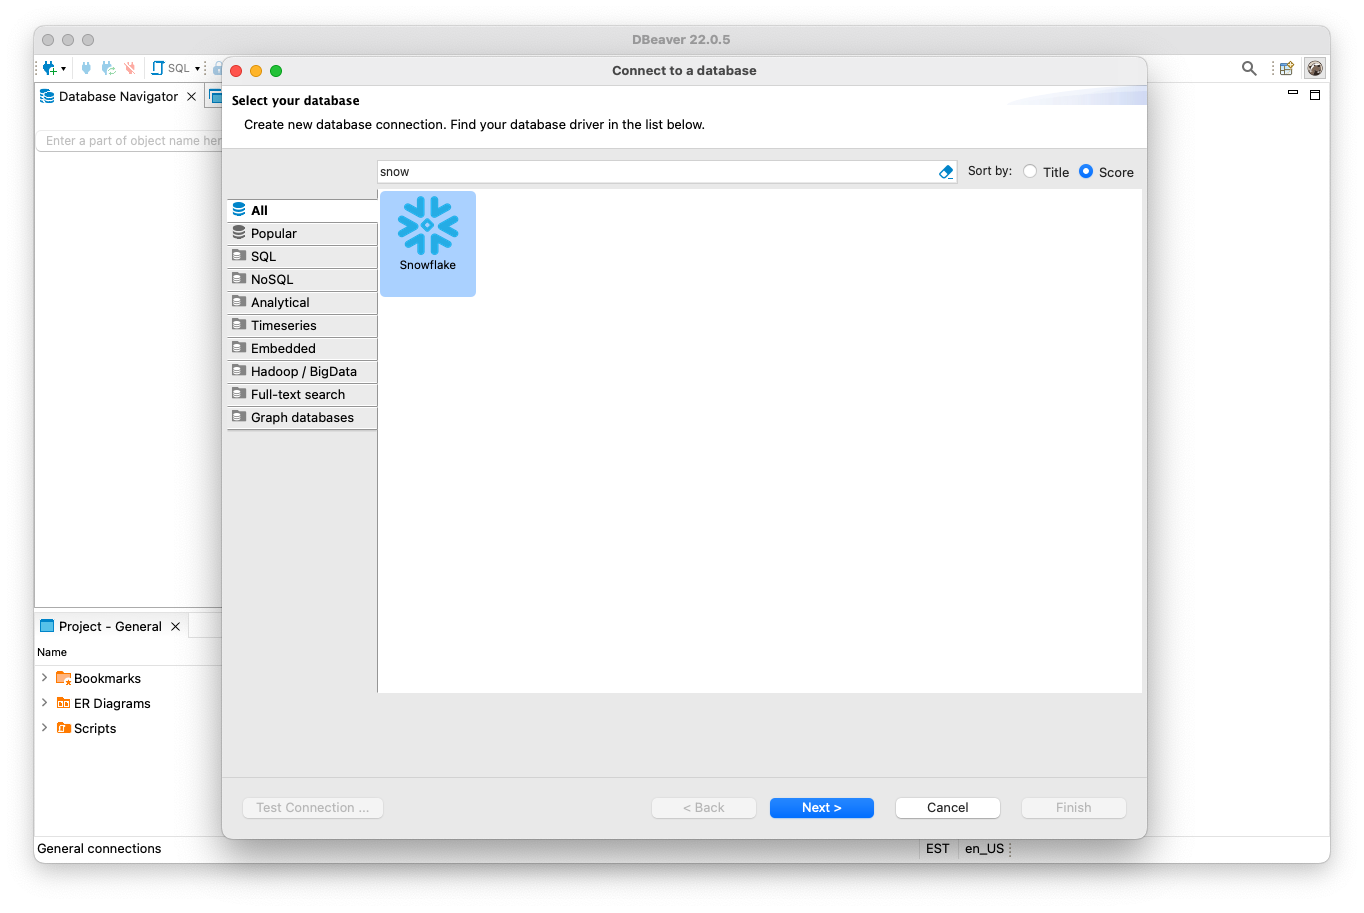Open the SQL editor dropdown menu
Viewport: 1364px width, 913px height.
[195, 68]
